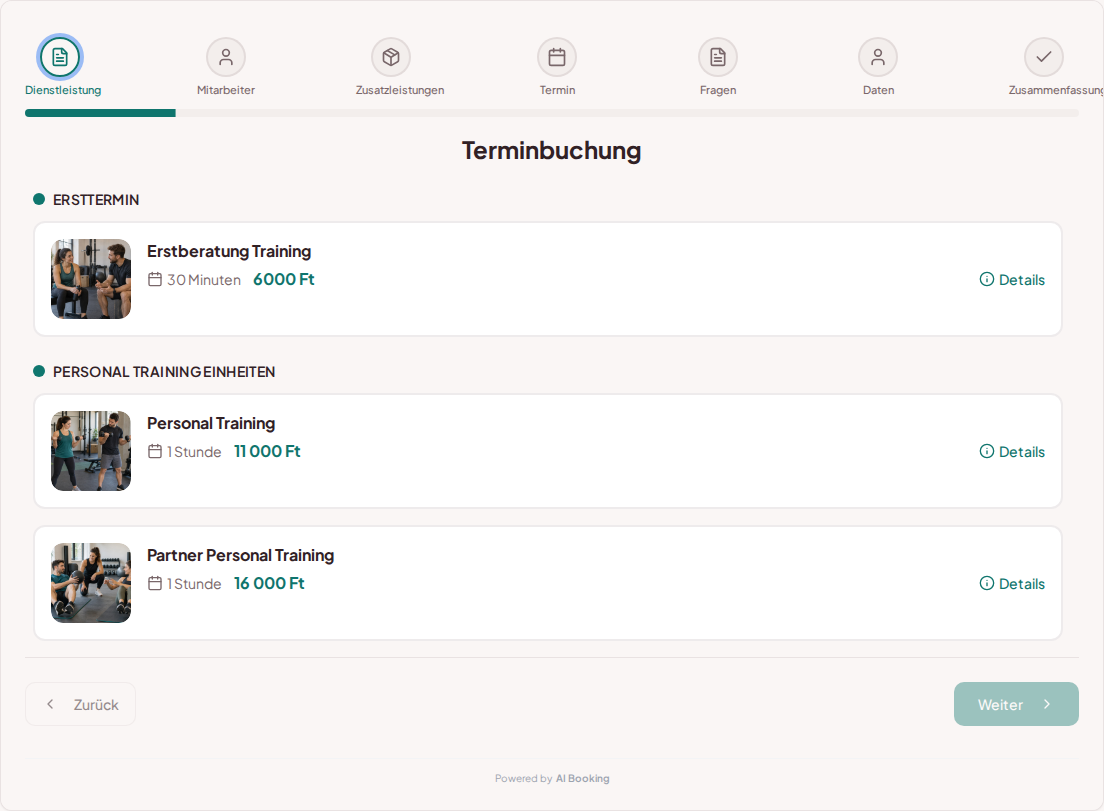Screen dimensions: 1104x811
Task: Click the Termin step label
Action: (x=558, y=90)
